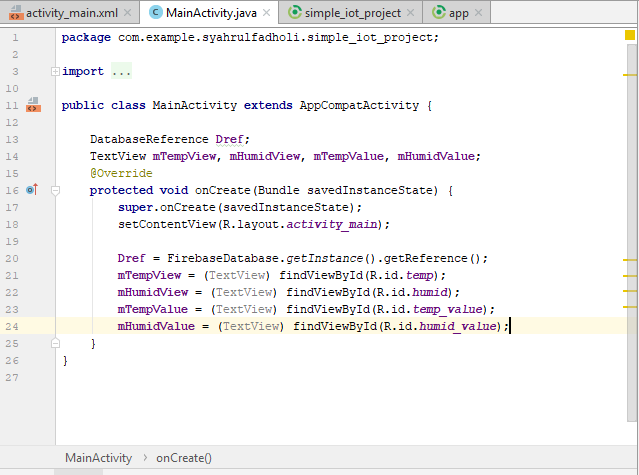Image resolution: width=639 pixels, height=475 pixels.
Task: Click R.id.temp on line 21
Action: [x=401, y=275]
